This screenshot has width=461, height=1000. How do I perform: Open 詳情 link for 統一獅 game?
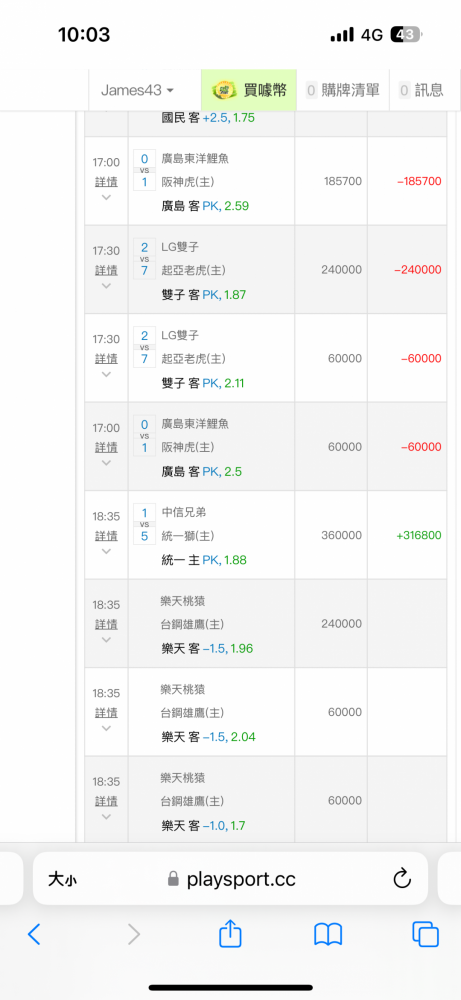106,535
